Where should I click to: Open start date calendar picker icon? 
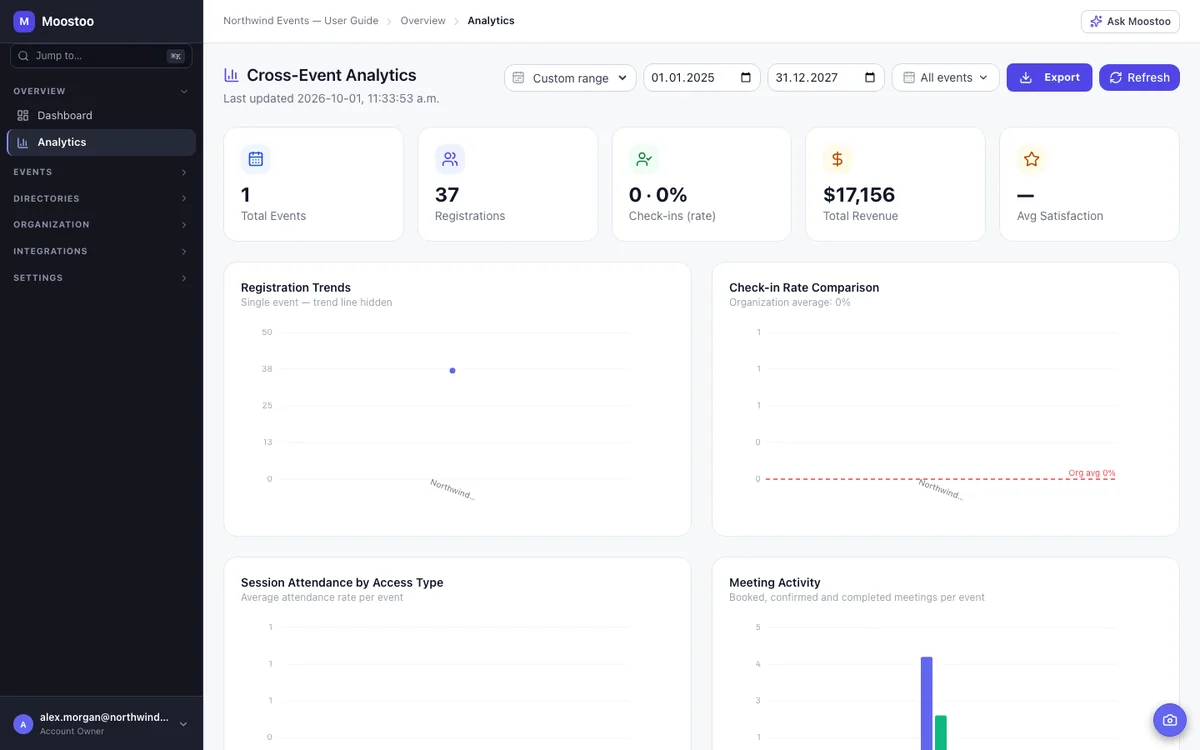[x=746, y=78]
